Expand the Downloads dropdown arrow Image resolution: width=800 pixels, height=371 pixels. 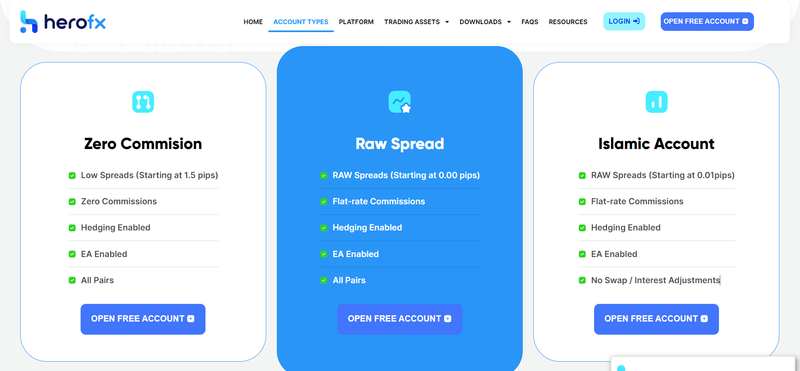pos(509,22)
